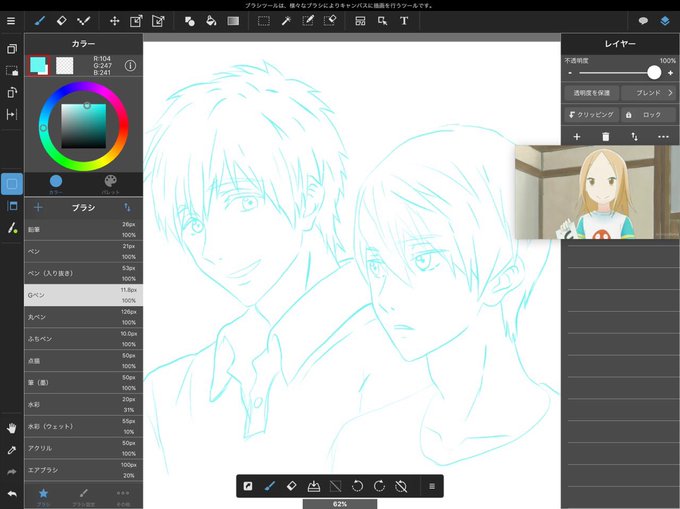This screenshot has height=509, width=680.
Task: Click the opacity slider handle
Action: pos(654,72)
